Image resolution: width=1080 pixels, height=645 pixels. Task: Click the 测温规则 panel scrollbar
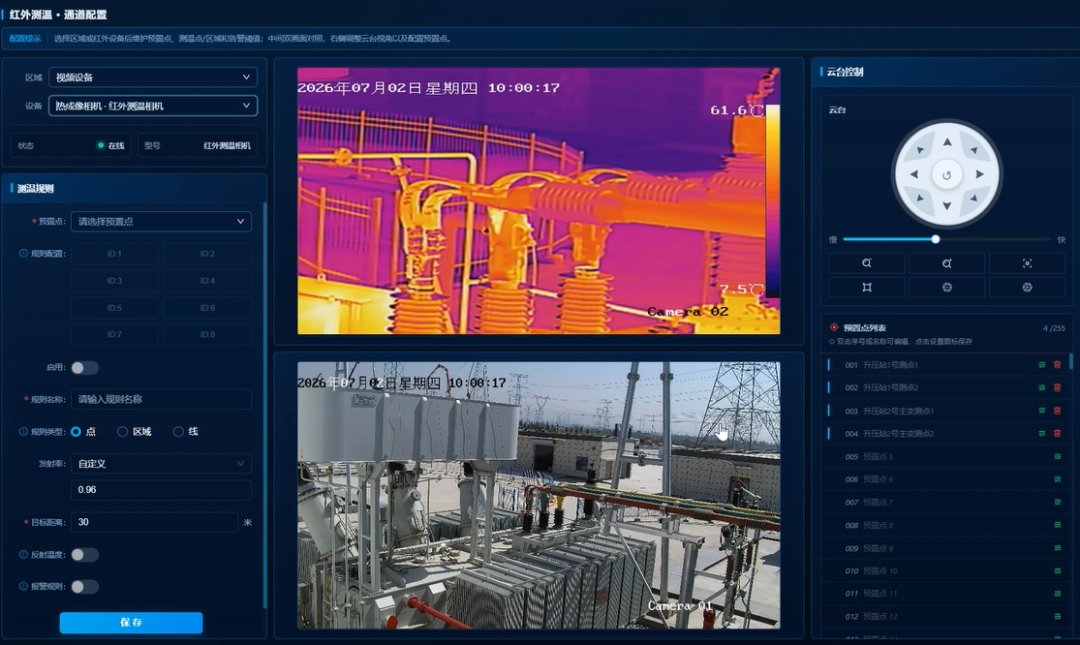click(265, 405)
